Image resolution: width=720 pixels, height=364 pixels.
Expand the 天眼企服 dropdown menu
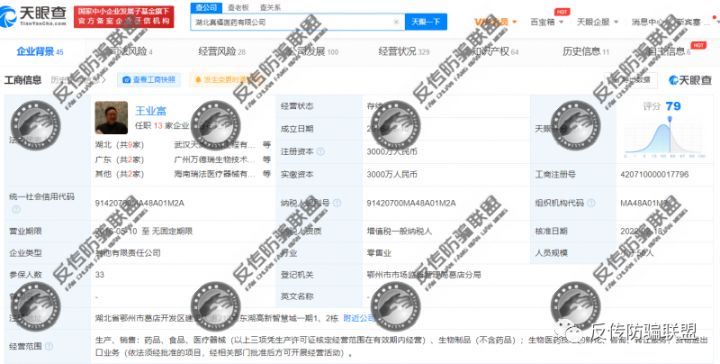click(x=597, y=22)
